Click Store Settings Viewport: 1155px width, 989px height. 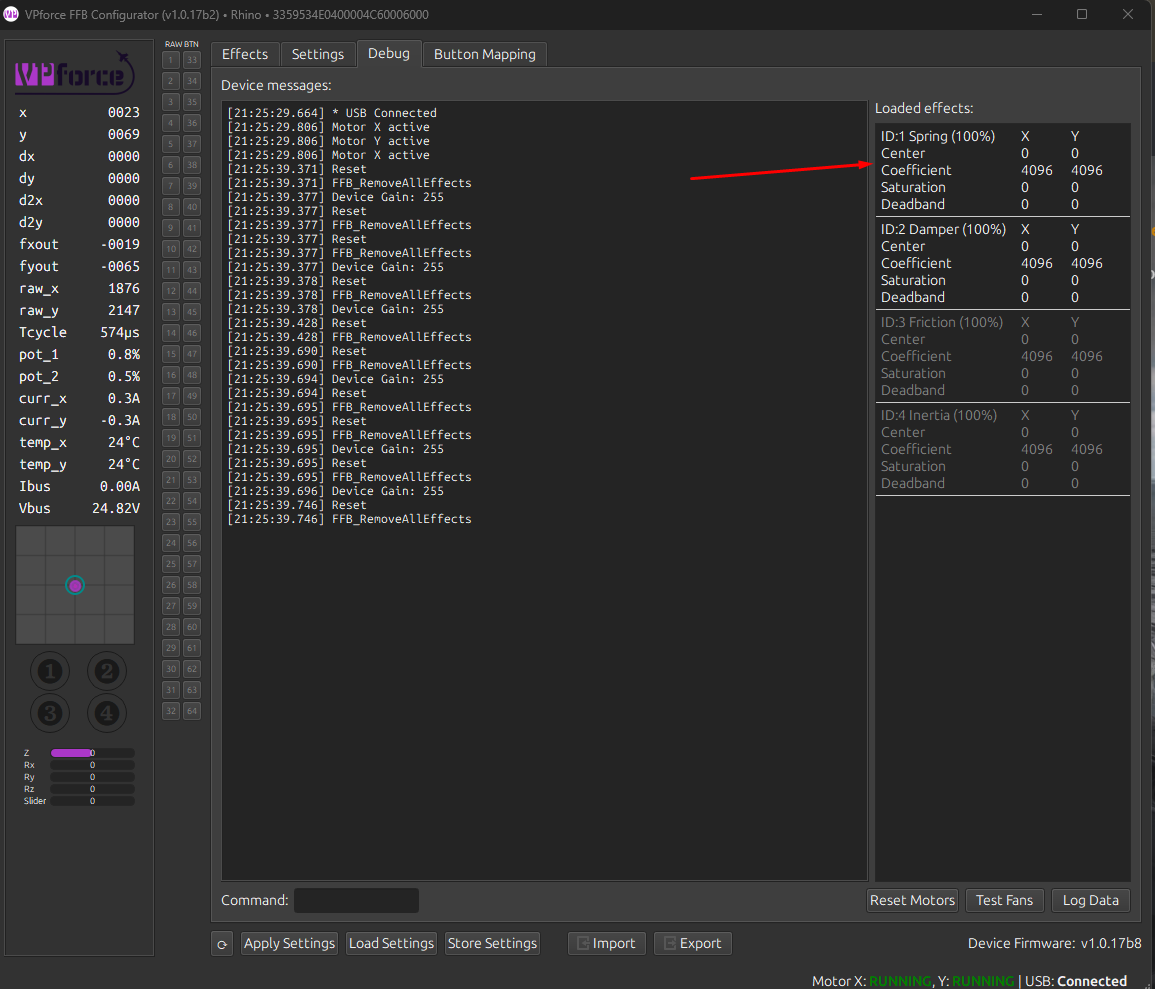[x=492, y=943]
